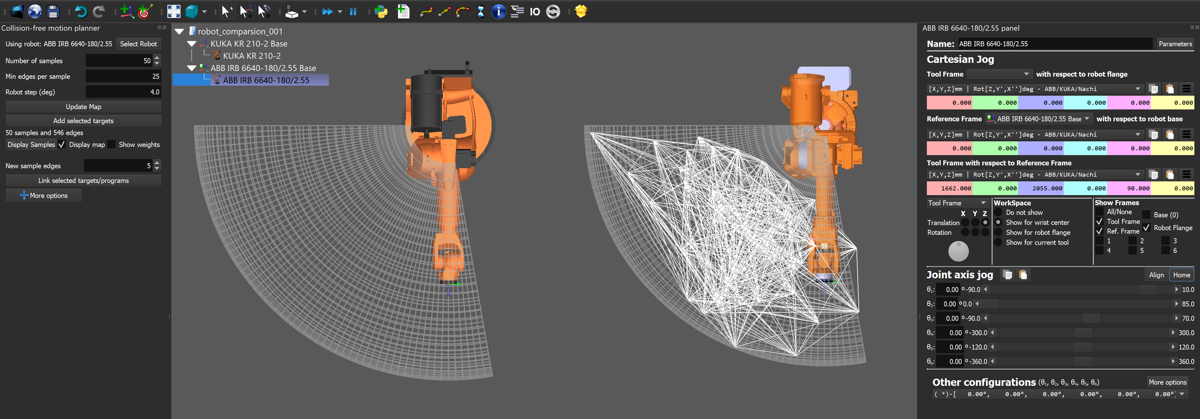Image resolution: width=1200 pixels, height=419 pixels.
Task: Click the Undo icon in toolbar
Action: 81,12
